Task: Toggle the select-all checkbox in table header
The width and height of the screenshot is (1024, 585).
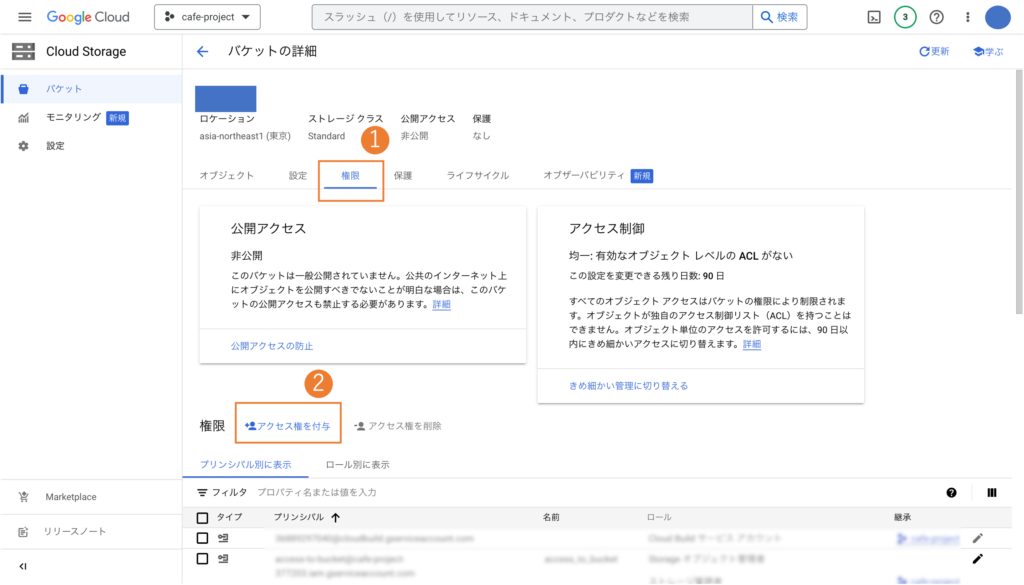Action: pyautogui.click(x=202, y=518)
